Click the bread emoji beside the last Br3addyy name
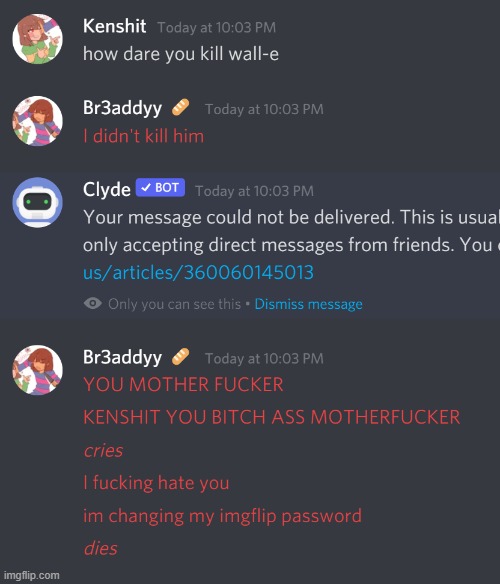The height and width of the screenshot is (584, 500). 180,356
